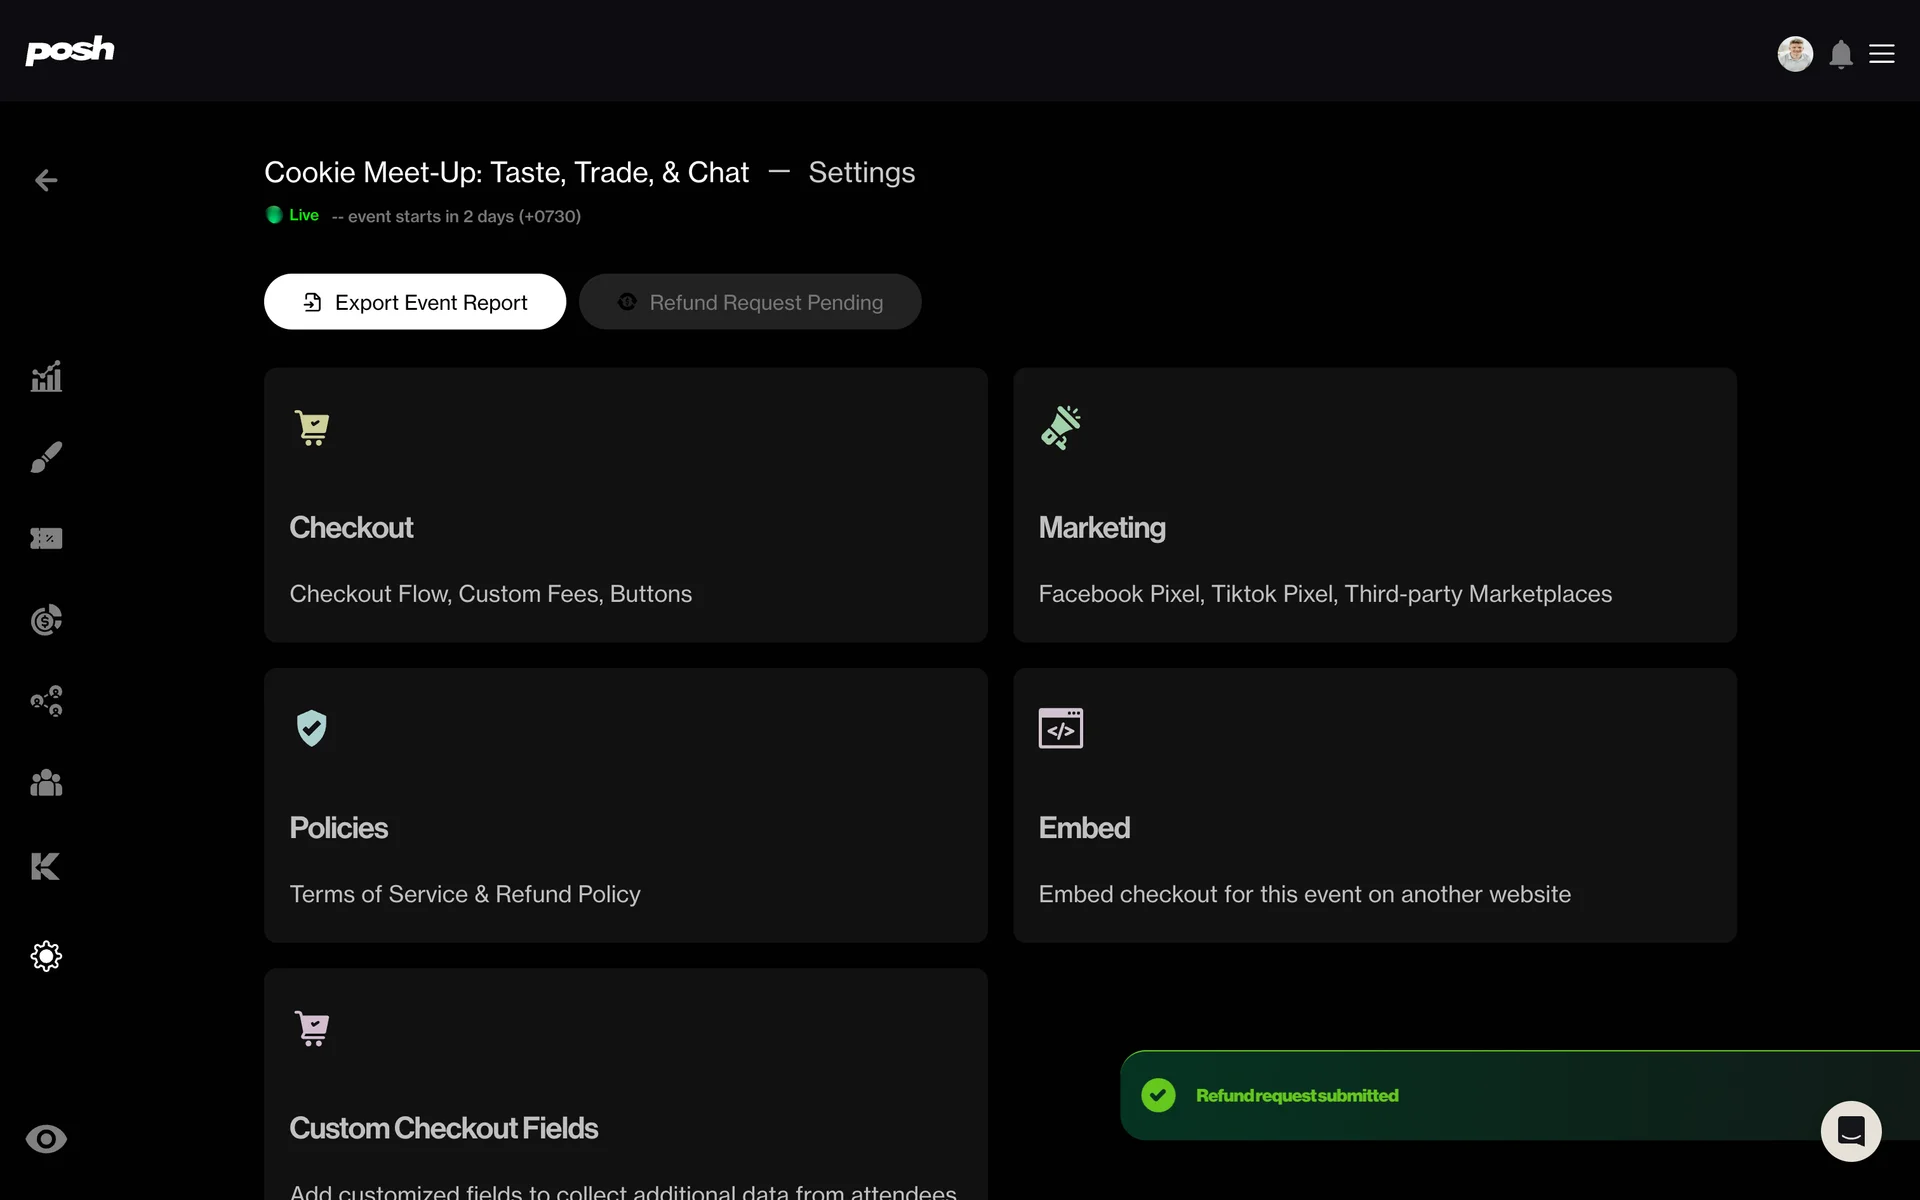
Task: Open the K logo sidebar icon
Action: (x=46, y=866)
